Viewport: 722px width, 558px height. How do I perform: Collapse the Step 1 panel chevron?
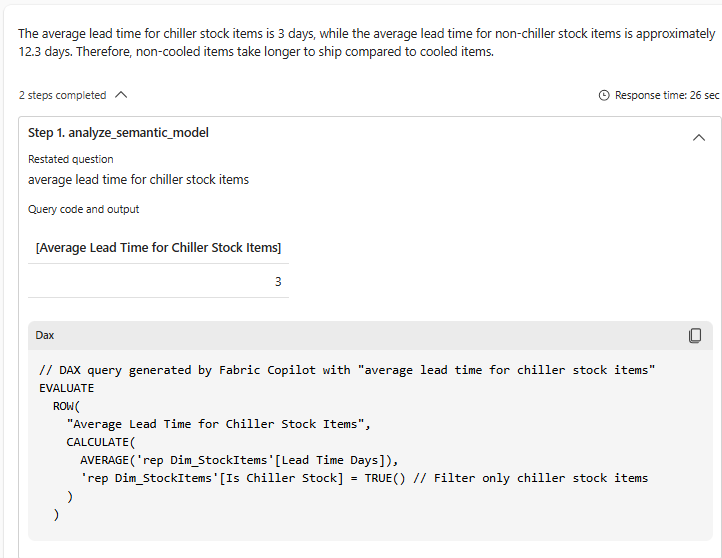(x=698, y=138)
